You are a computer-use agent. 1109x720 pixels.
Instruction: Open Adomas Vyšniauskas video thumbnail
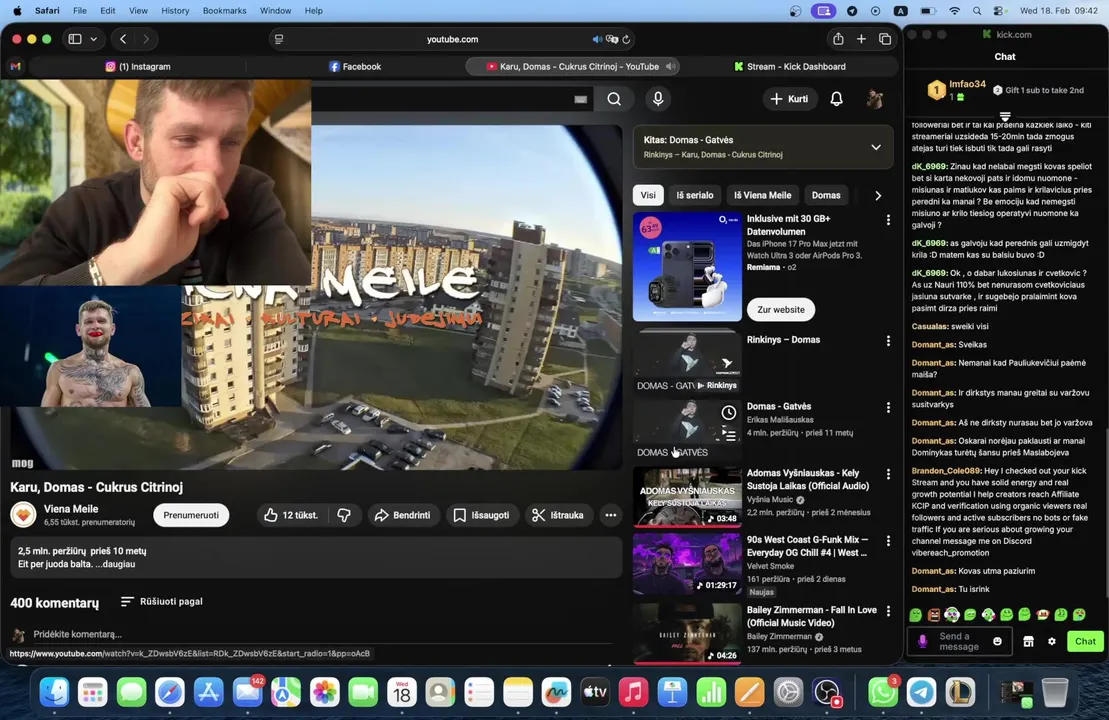[687, 497]
